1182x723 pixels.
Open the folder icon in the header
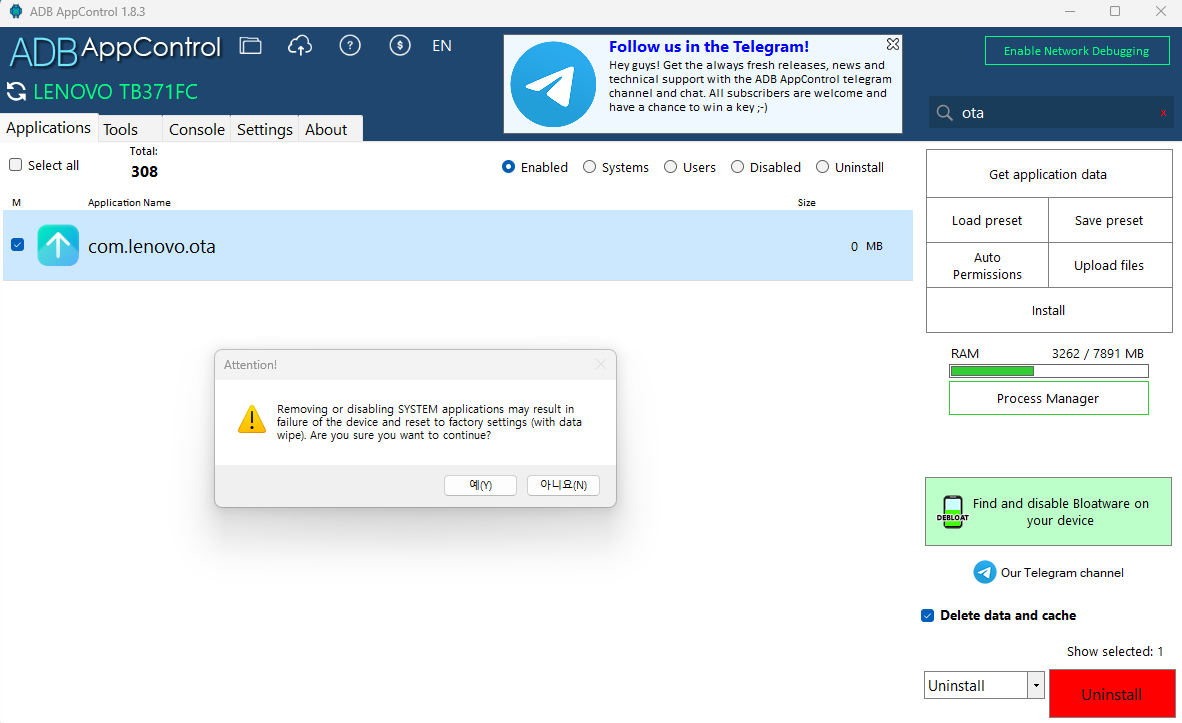click(250, 46)
